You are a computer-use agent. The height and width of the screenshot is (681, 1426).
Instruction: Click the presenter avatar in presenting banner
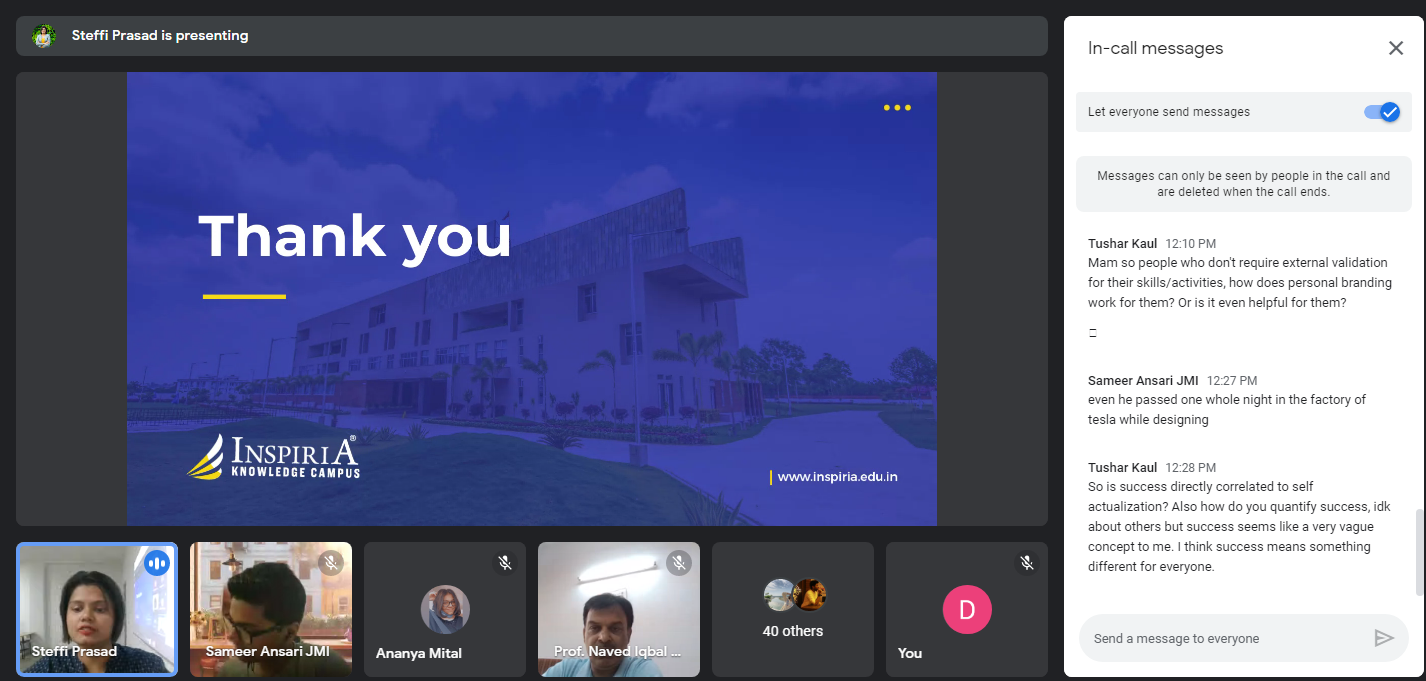[x=43, y=36]
